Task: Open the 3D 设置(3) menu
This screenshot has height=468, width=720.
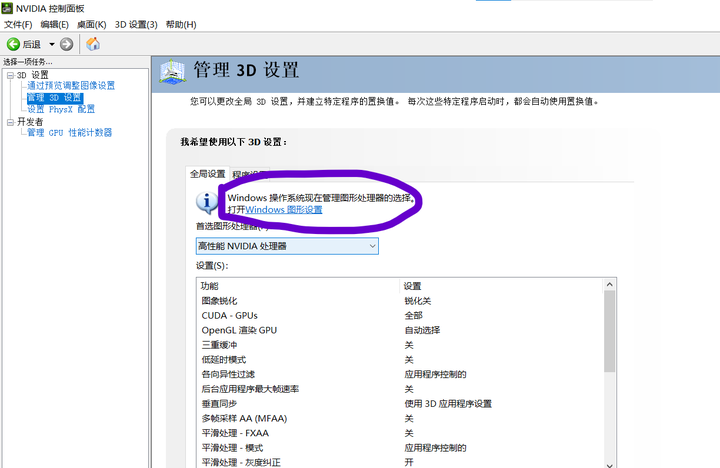Action: coord(136,25)
